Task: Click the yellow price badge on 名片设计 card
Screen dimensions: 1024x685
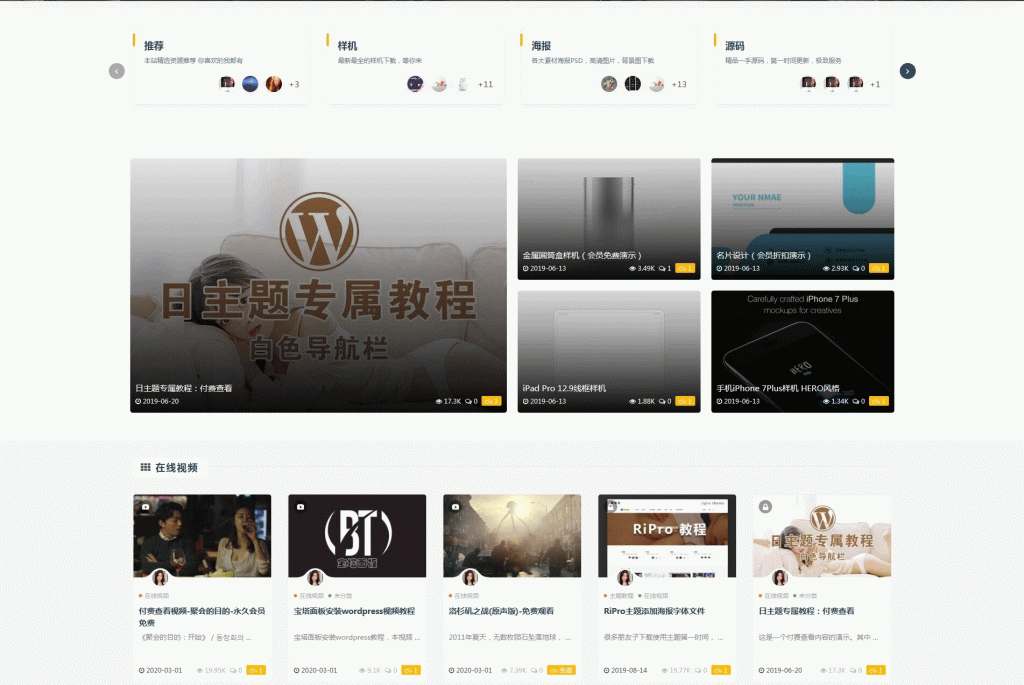Action: click(879, 268)
